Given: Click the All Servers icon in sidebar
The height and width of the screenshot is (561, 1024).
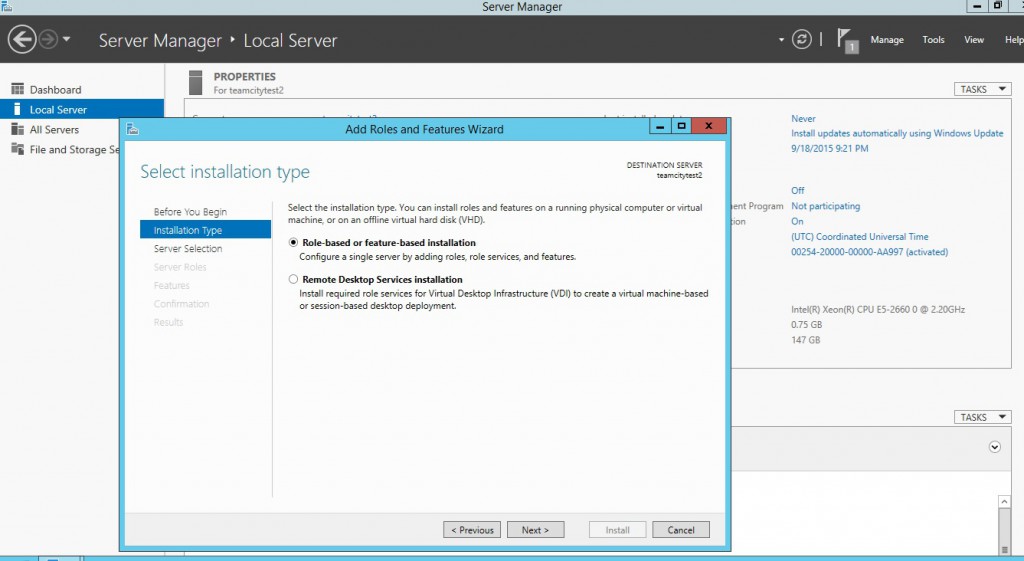Looking at the screenshot, I should coord(18,129).
